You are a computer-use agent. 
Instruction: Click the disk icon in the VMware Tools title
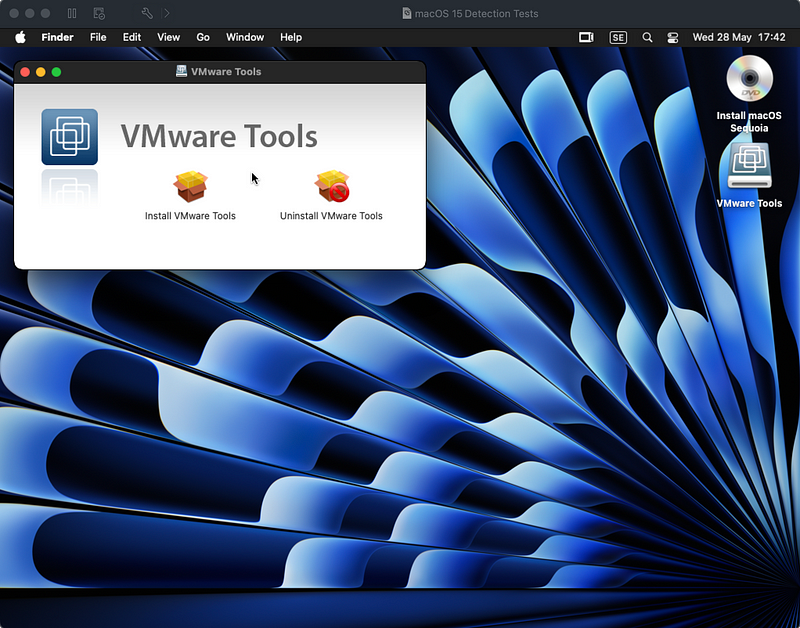(x=181, y=71)
